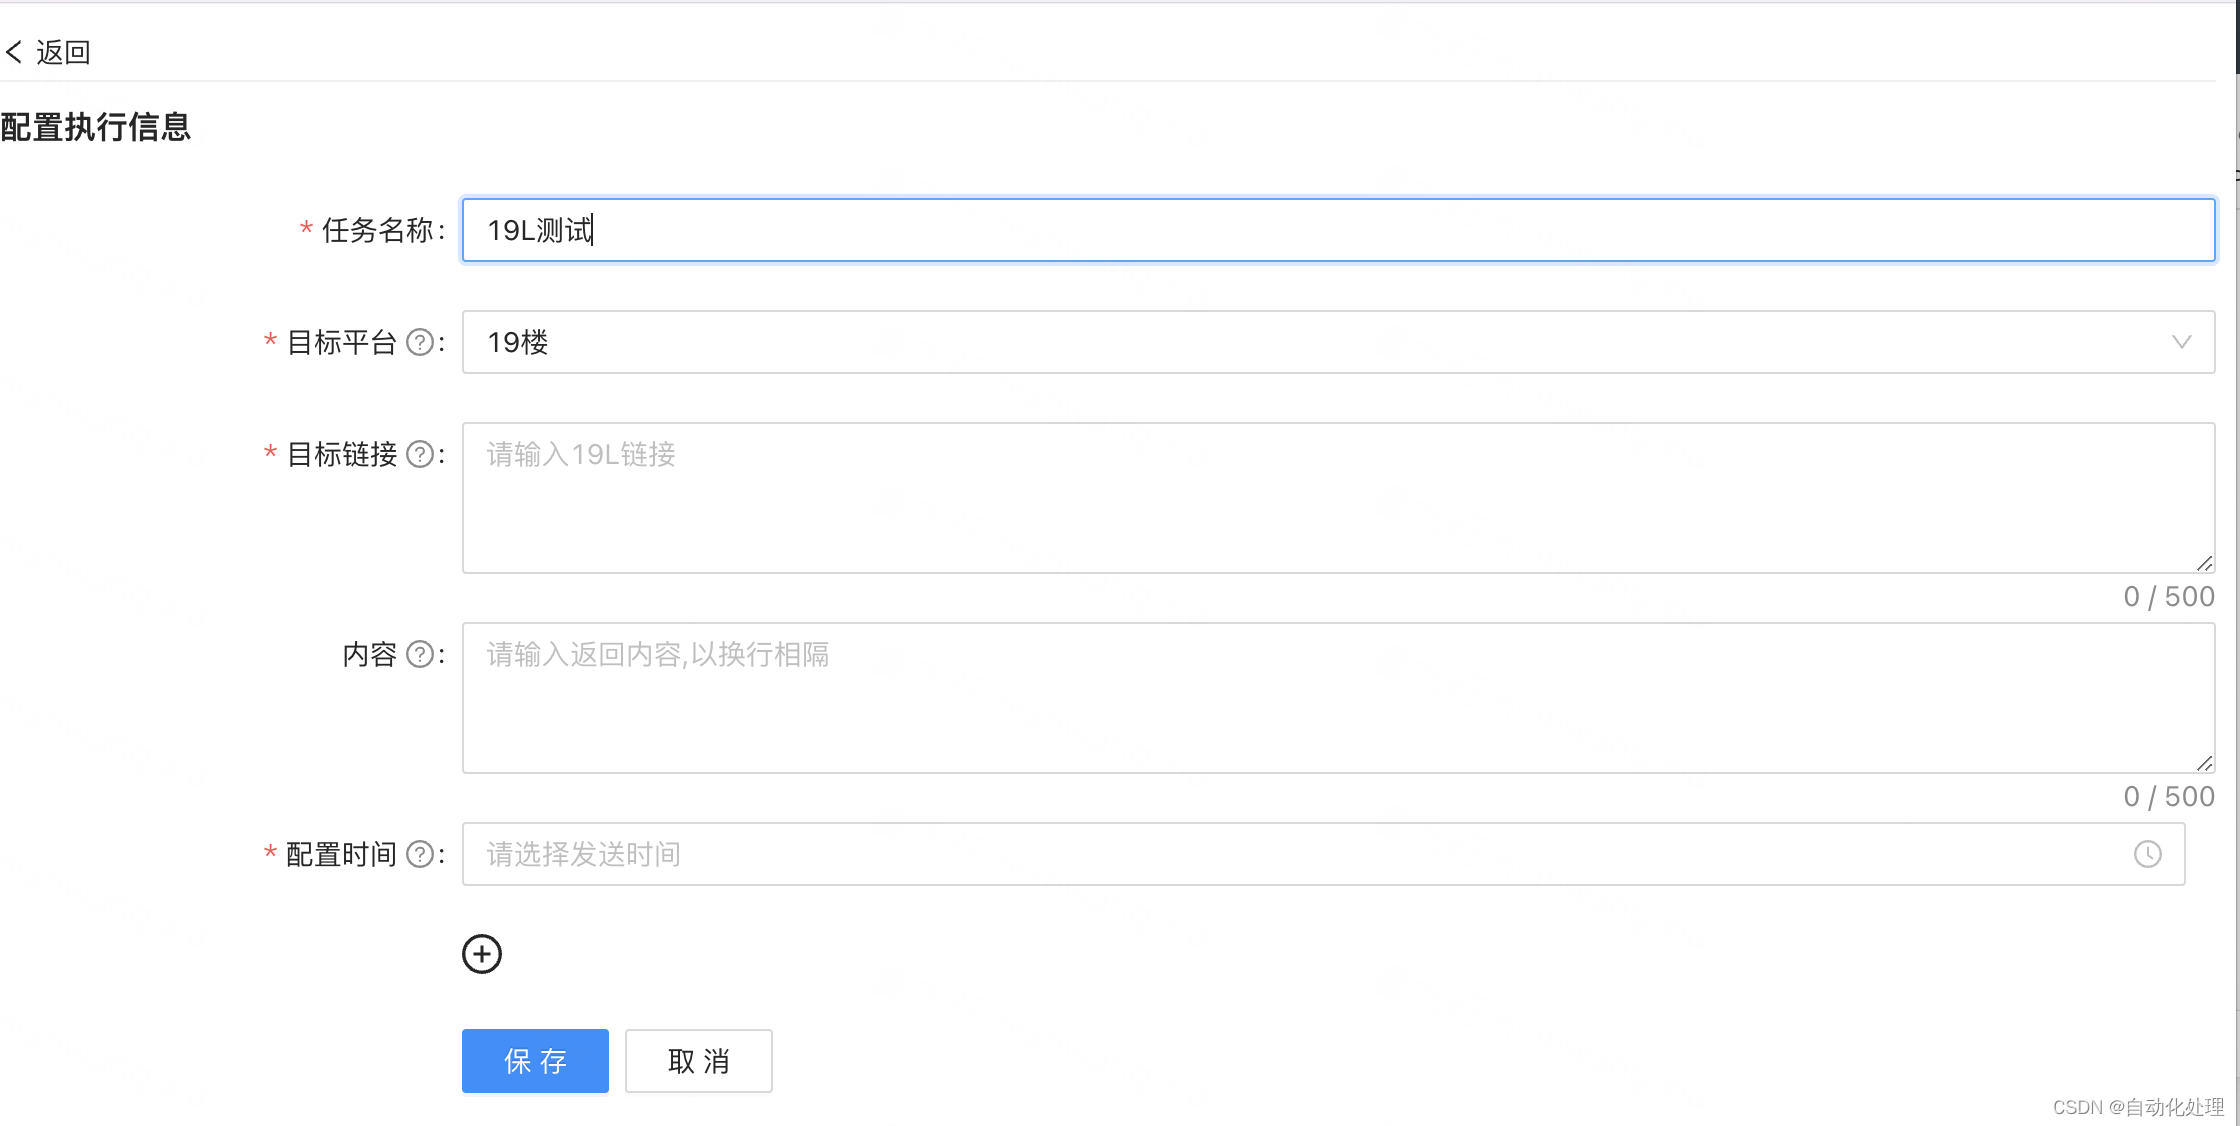
Task: Click the back arrow chevron icon
Action: [x=14, y=52]
